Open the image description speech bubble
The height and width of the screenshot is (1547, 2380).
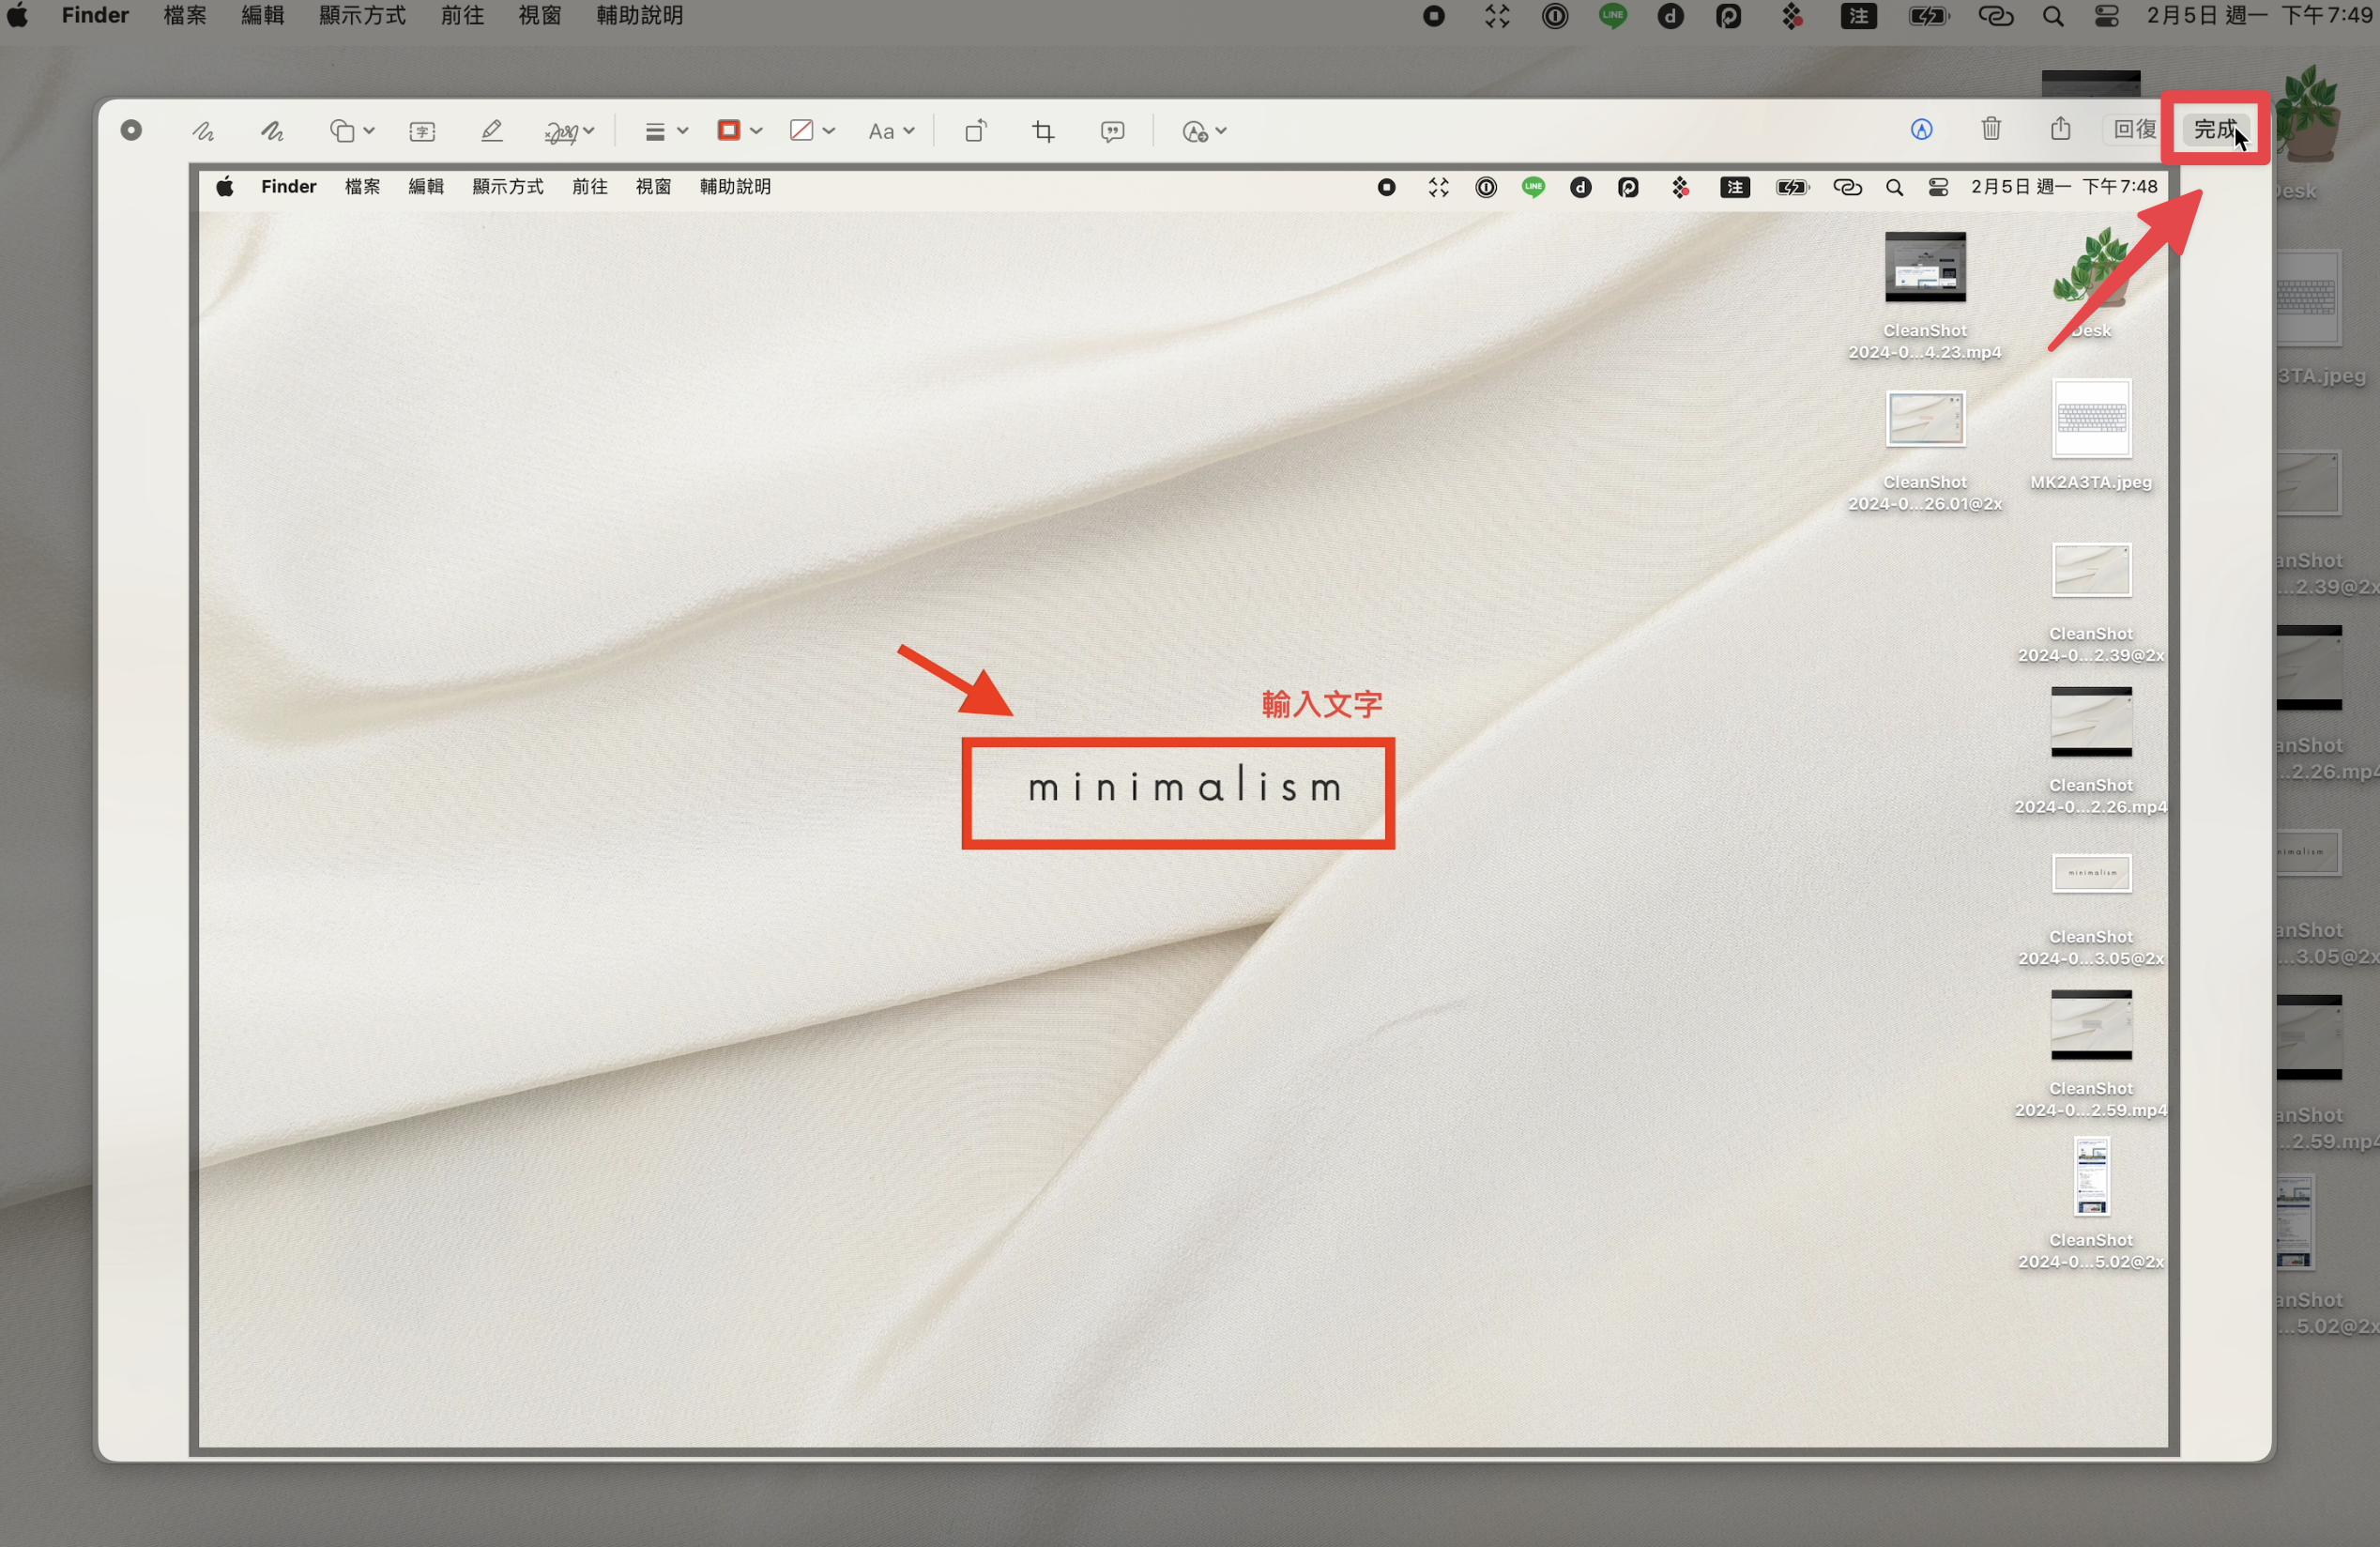(1112, 131)
